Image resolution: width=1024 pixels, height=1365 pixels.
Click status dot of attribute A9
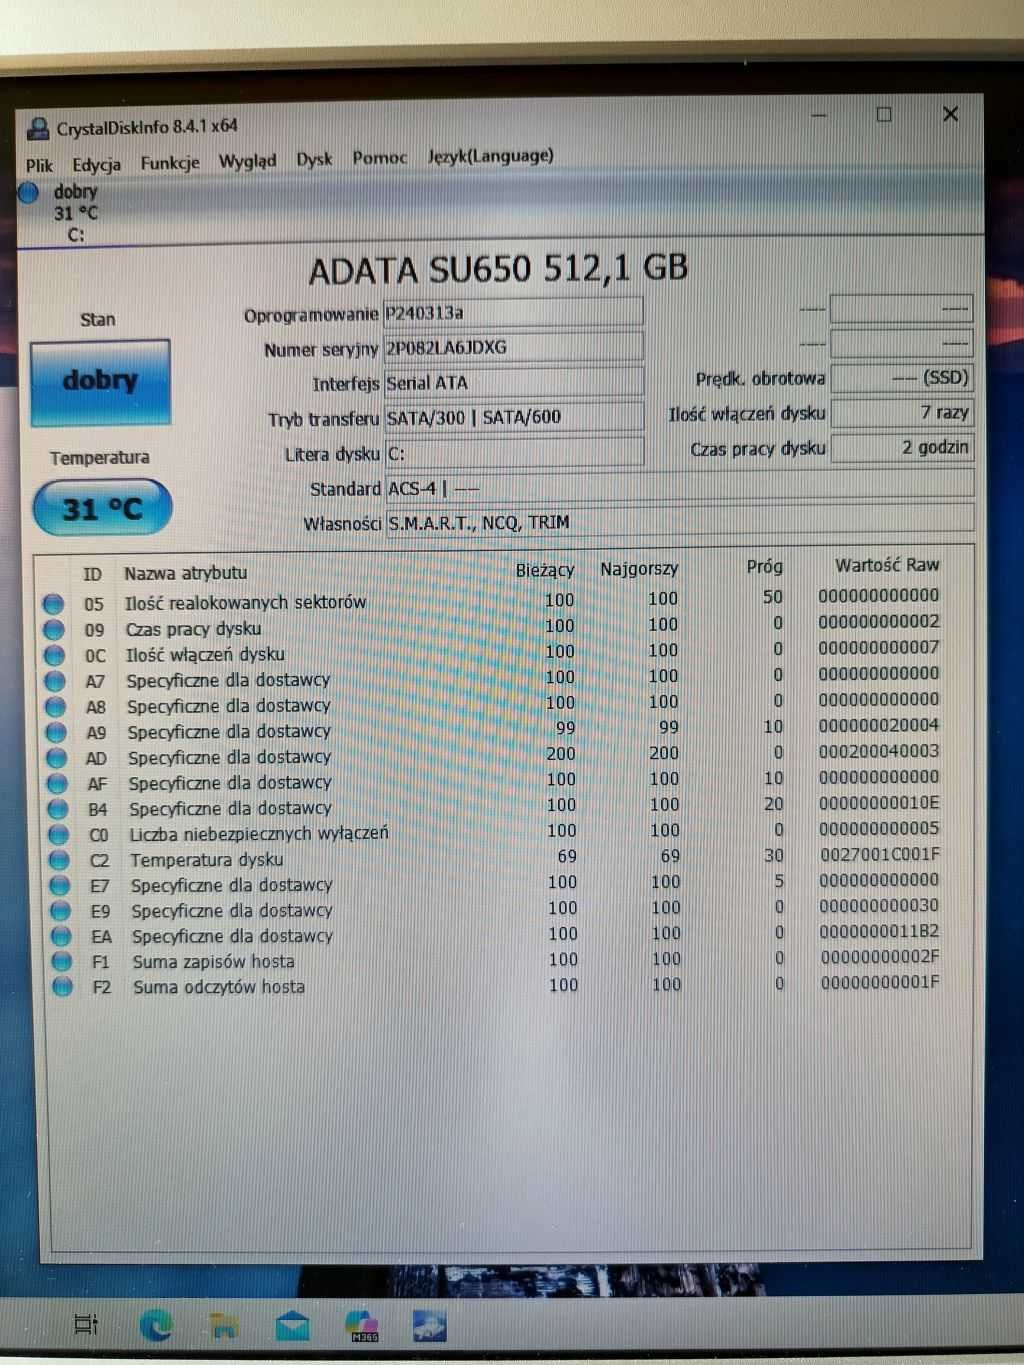pyautogui.click(x=56, y=732)
